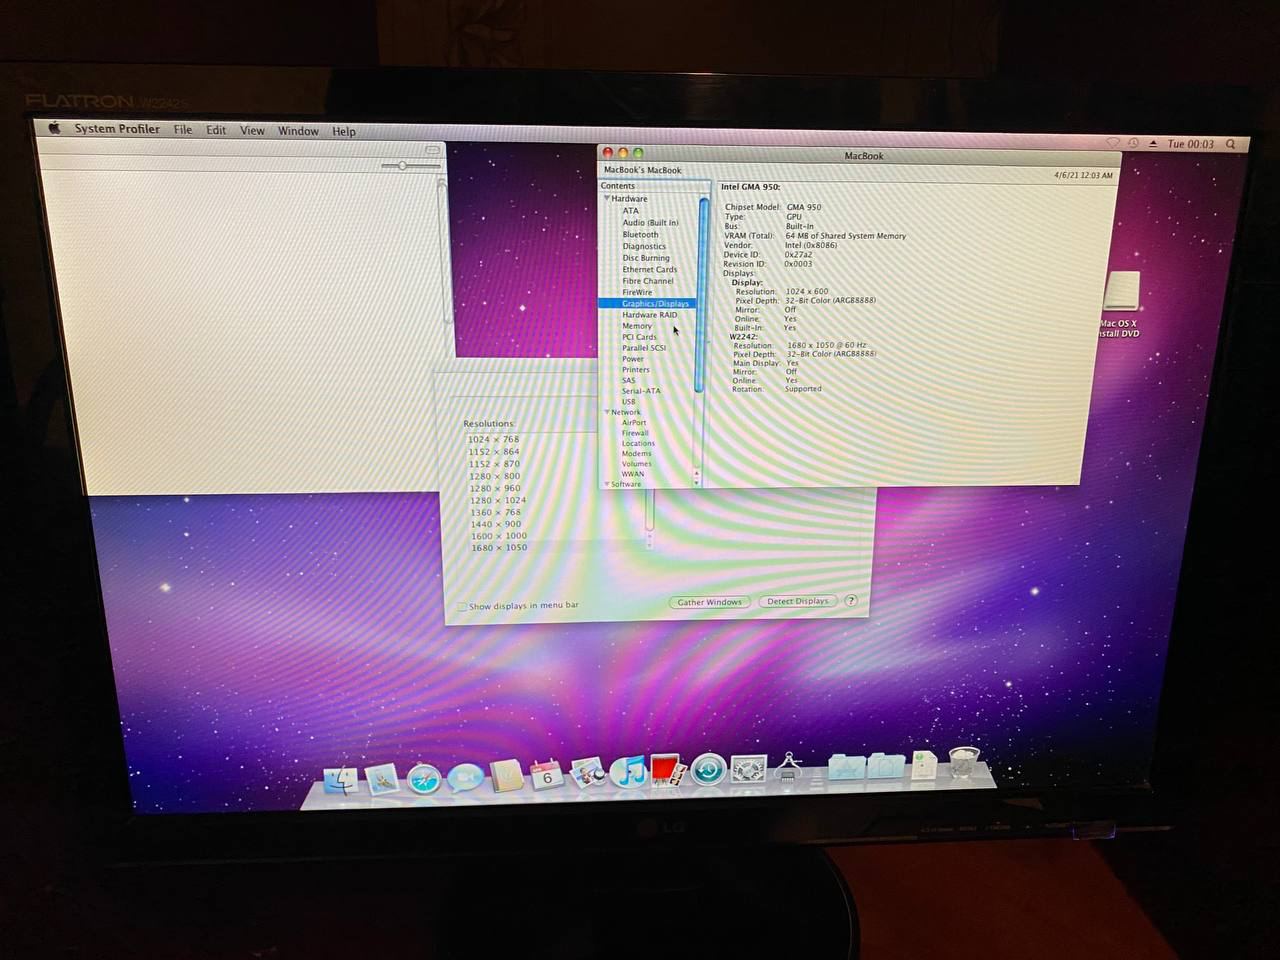Click the help question mark button
The height and width of the screenshot is (960, 1280).
(x=851, y=601)
